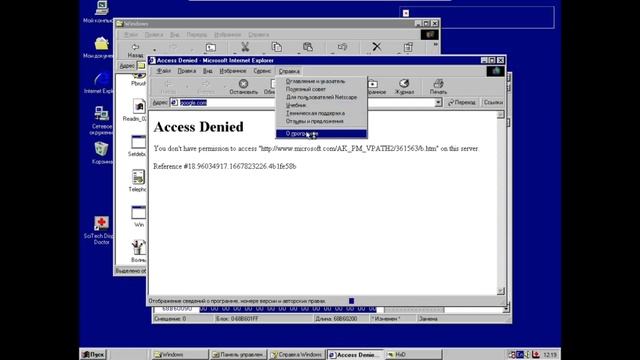Viewport: 640px width, 360px height.
Task: Open the File menu in the Windows Explorer window
Action: coord(131,35)
